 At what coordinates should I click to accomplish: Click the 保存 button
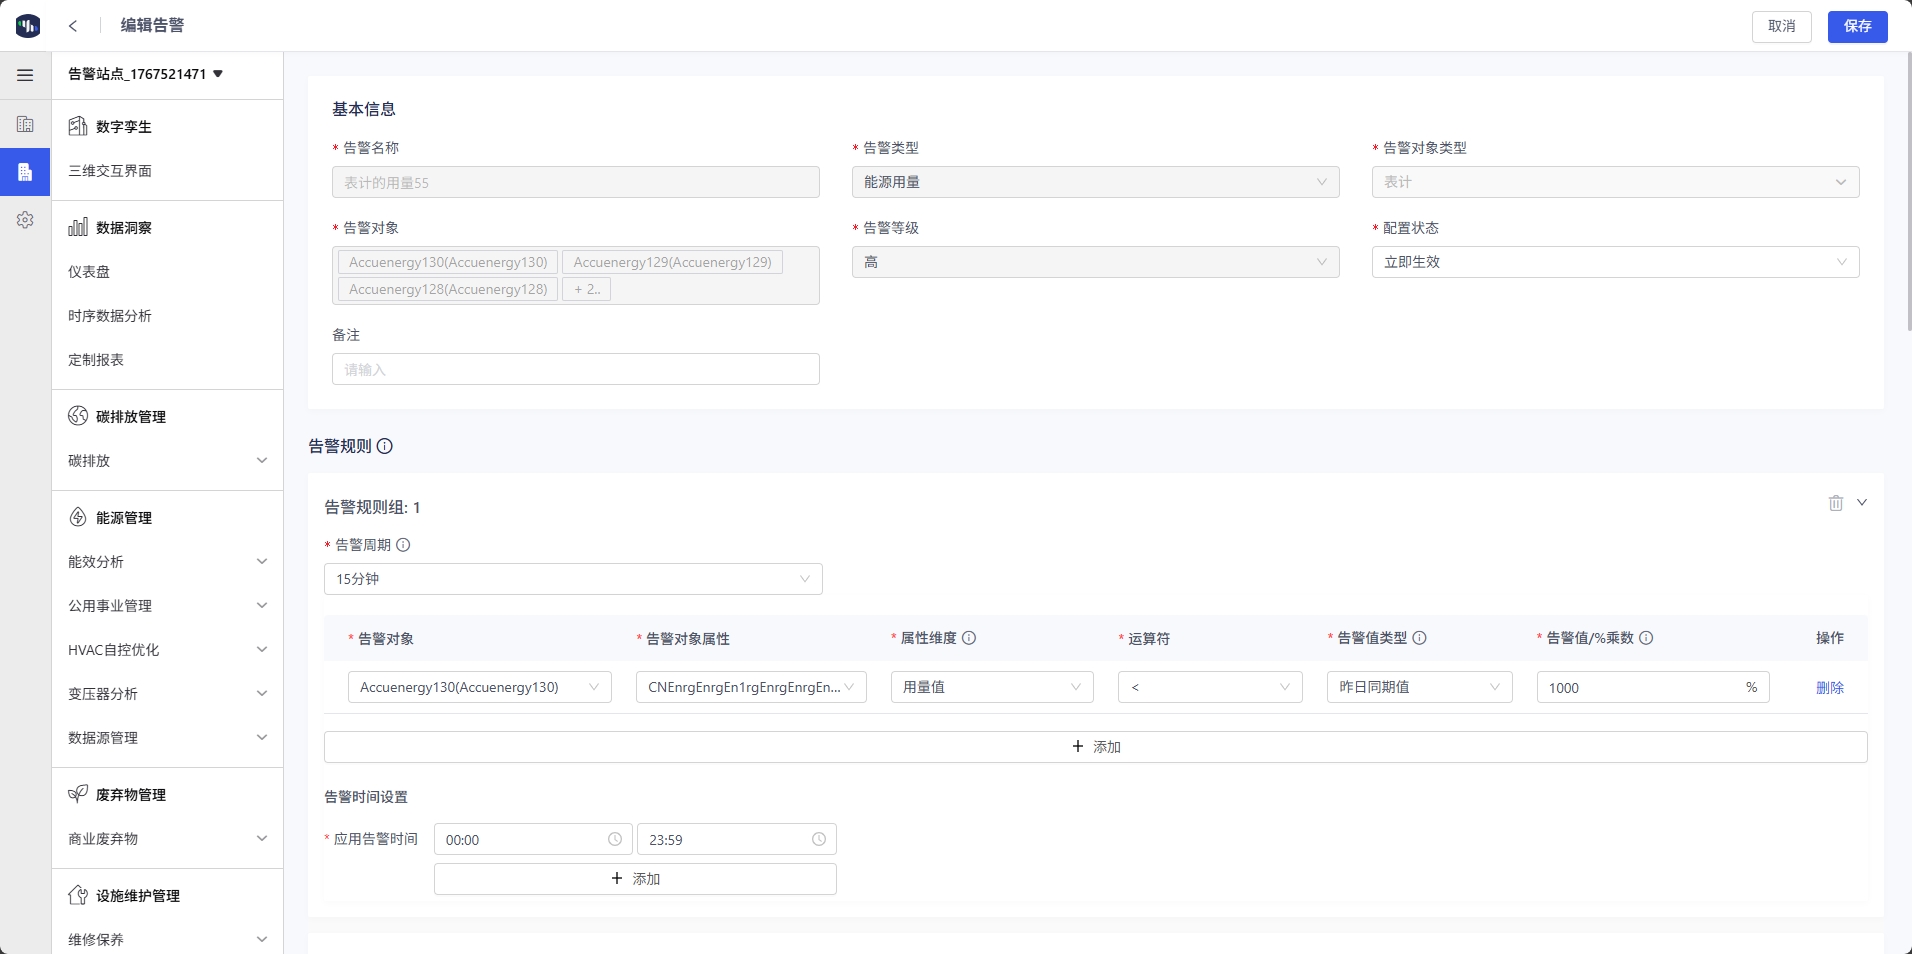pyautogui.click(x=1857, y=26)
